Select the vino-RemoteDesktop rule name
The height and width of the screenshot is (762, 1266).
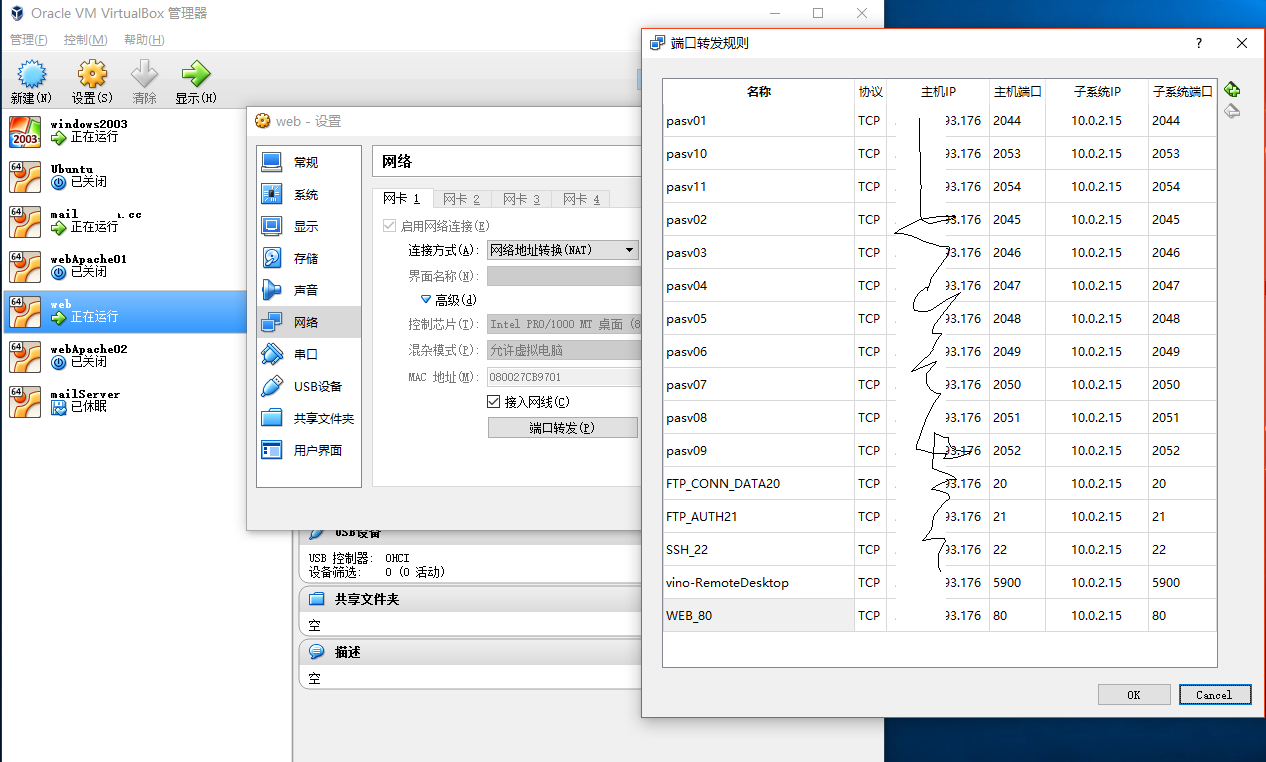[x=759, y=583]
